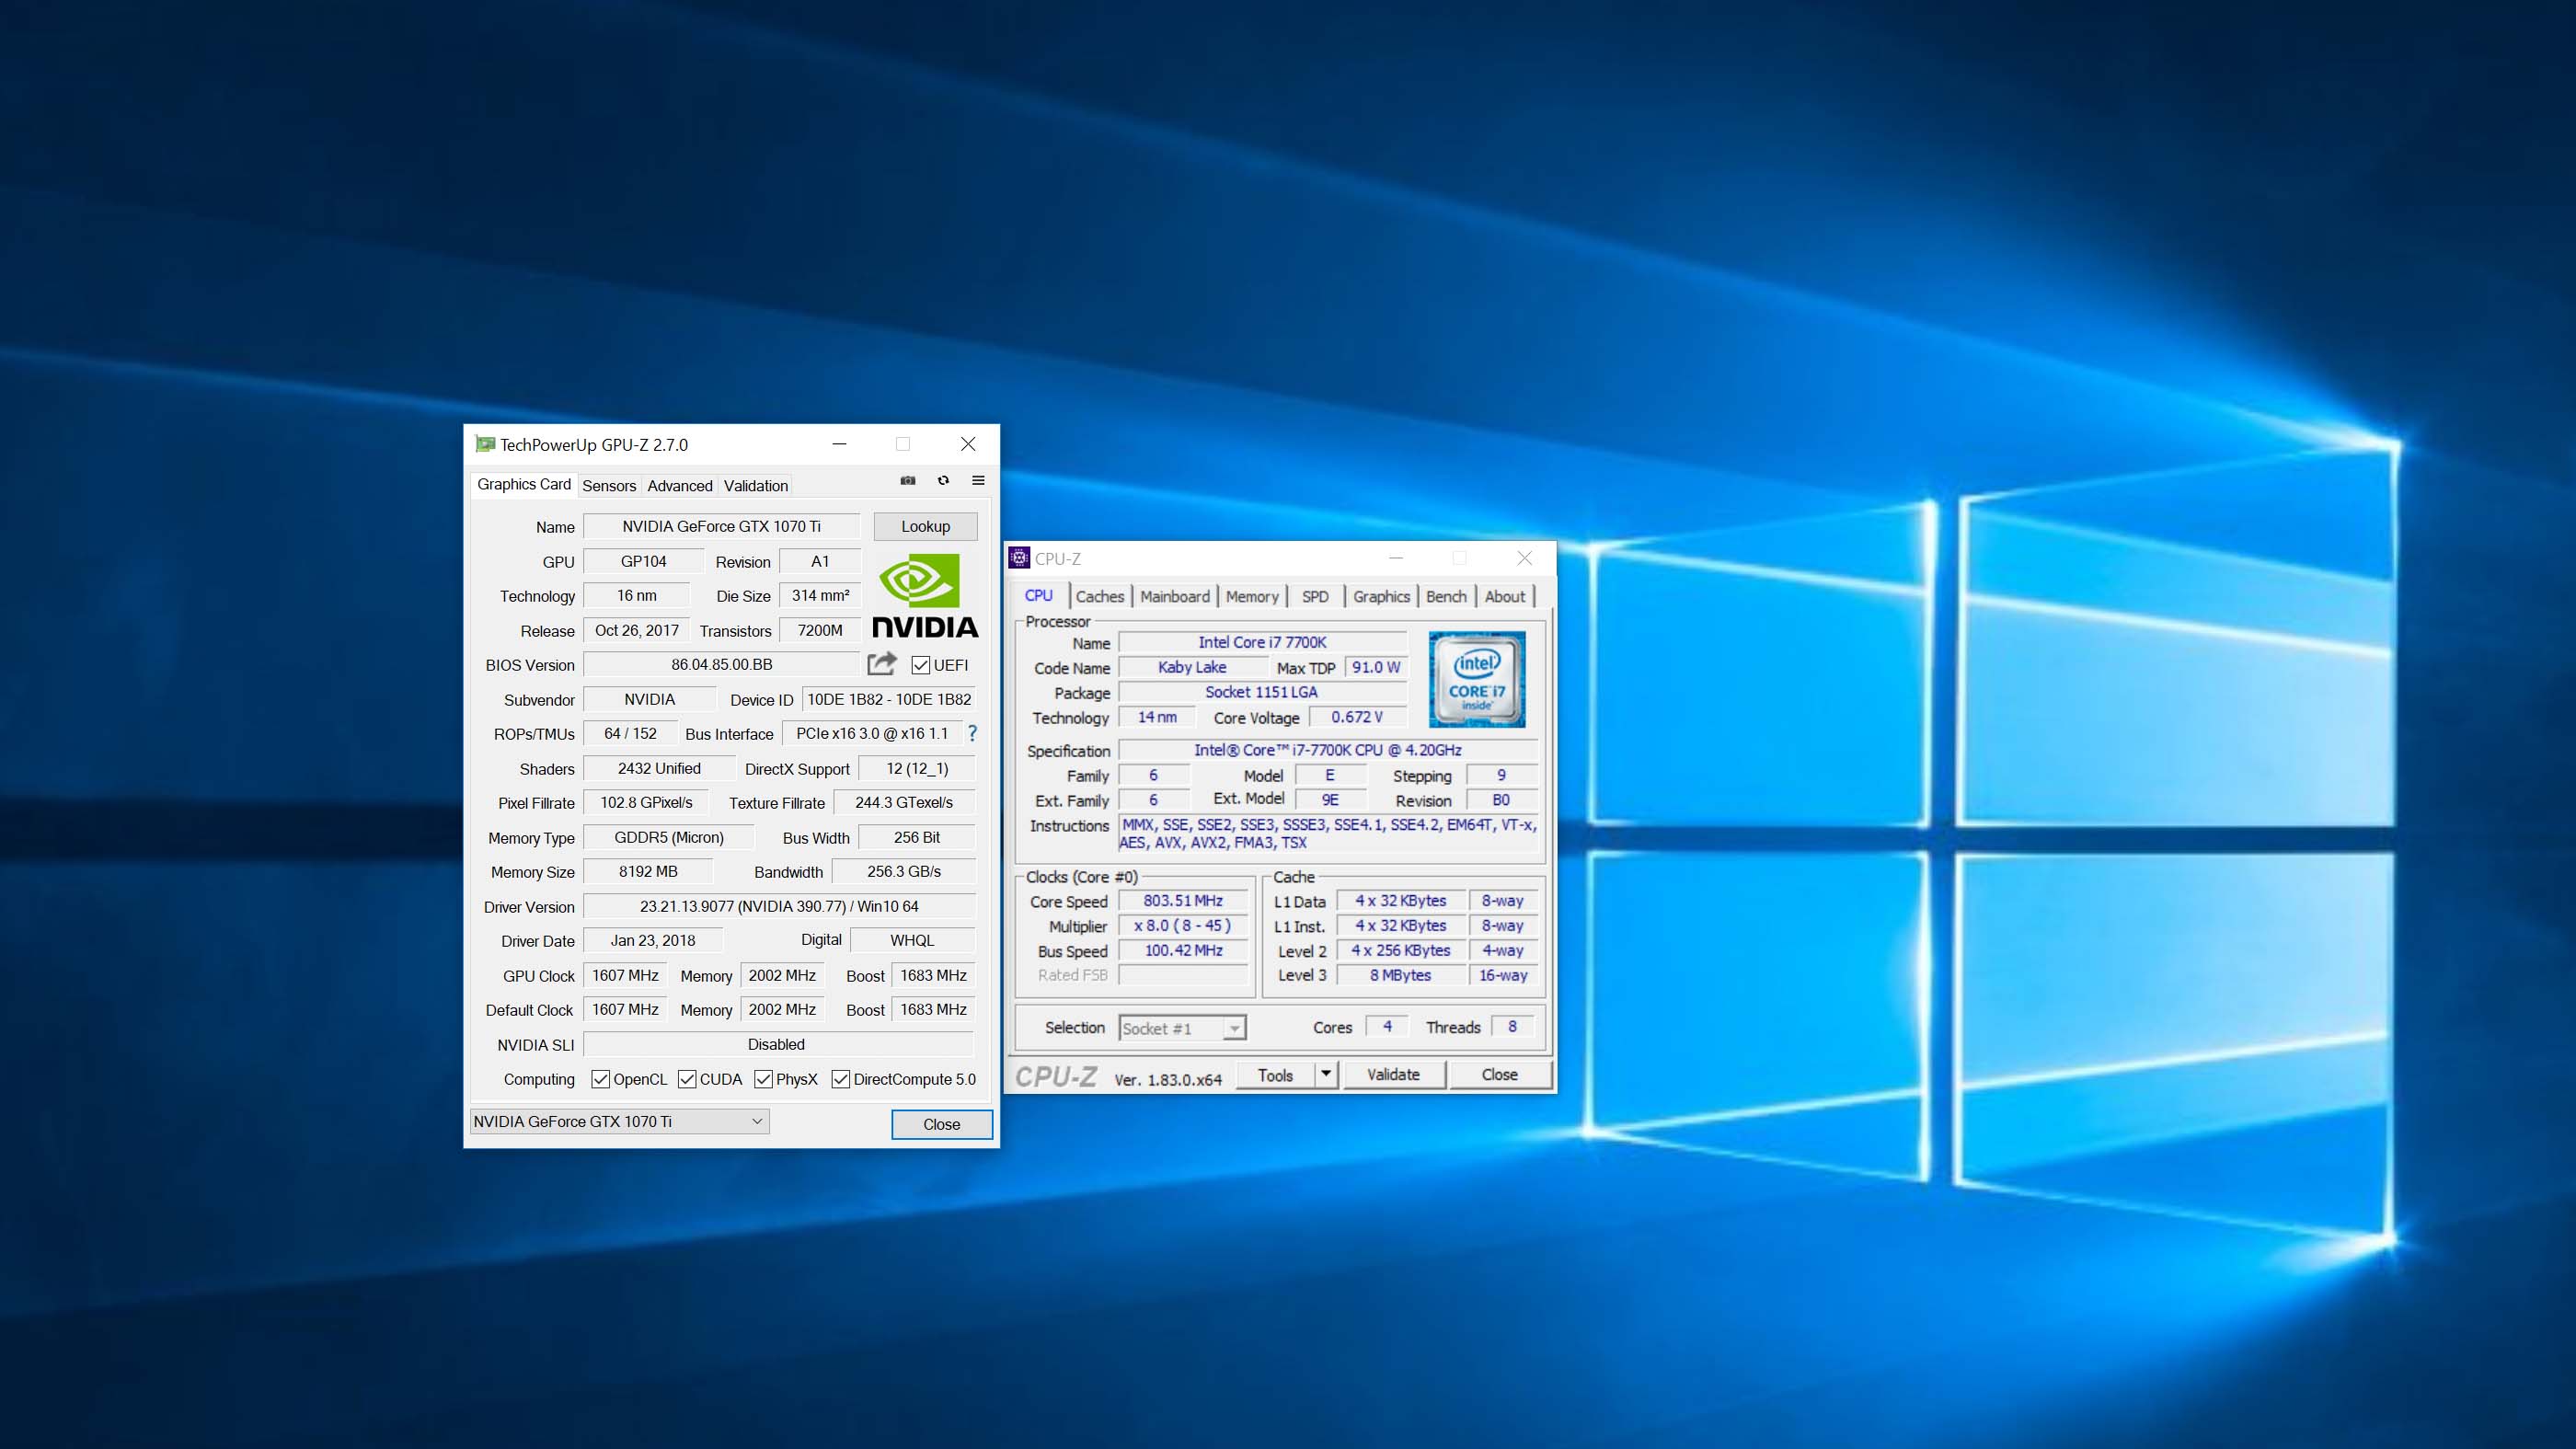Viewport: 2576px width, 1449px height.
Task: Click the Close button in CPU-Z
Action: point(1499,1075)
